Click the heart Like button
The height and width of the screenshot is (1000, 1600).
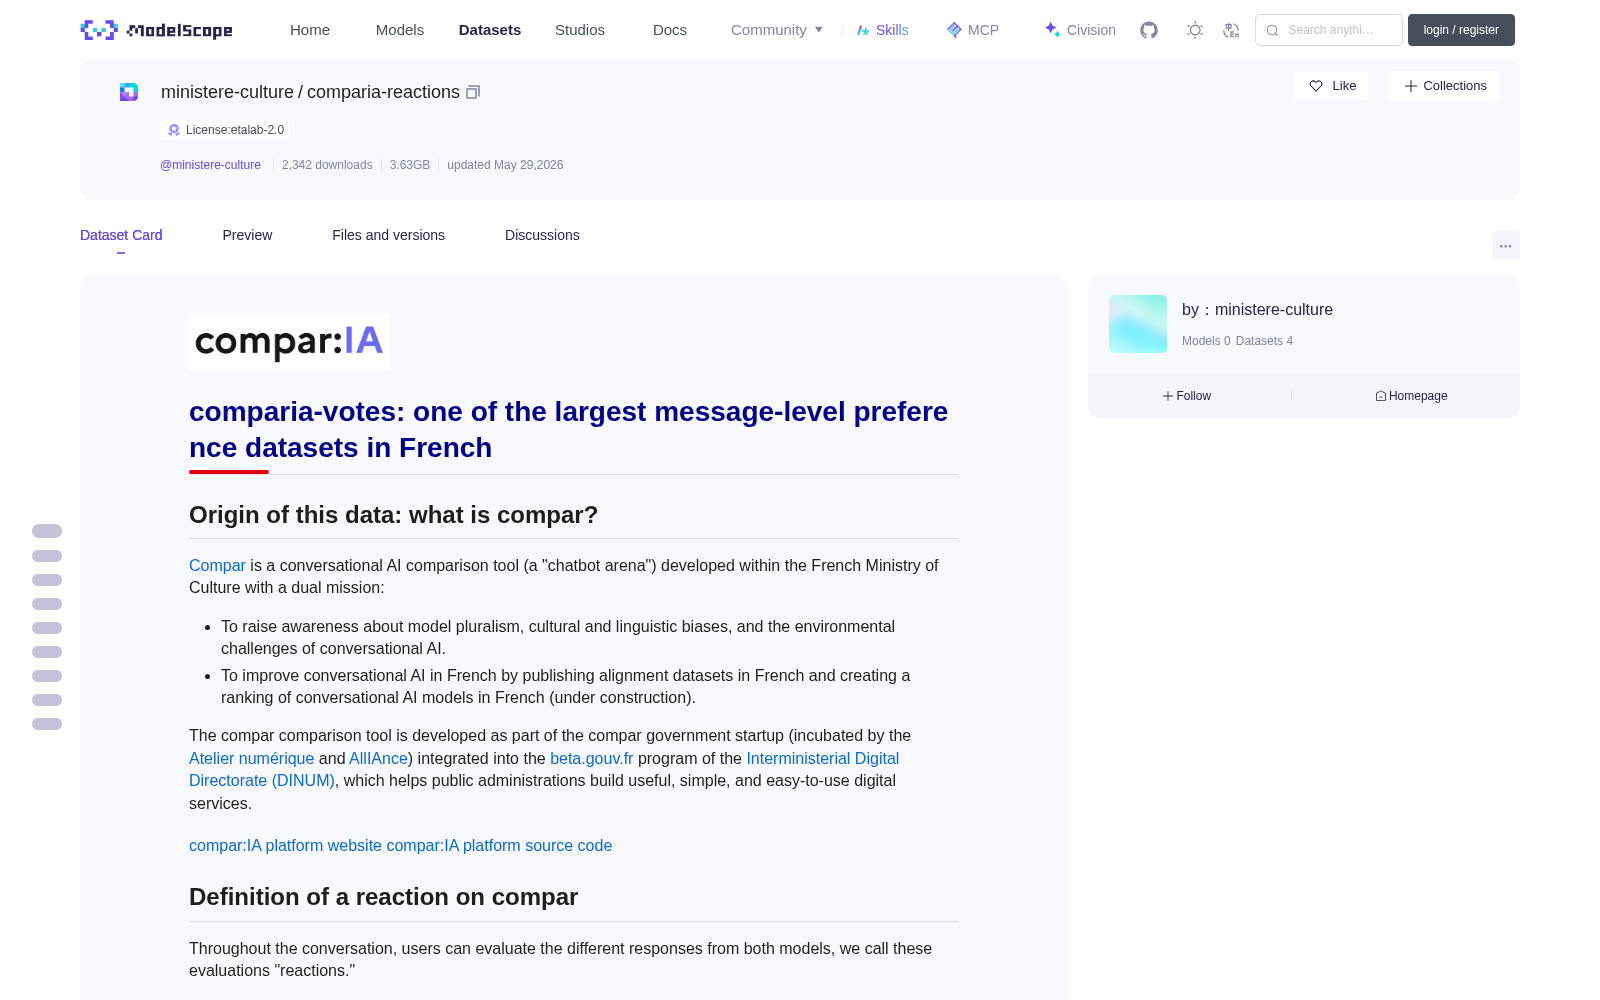pos(1331,86)
